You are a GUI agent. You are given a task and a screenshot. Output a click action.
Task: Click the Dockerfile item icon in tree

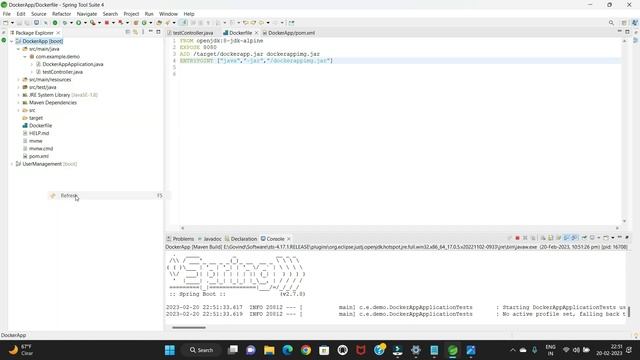(x=25, y=126)
